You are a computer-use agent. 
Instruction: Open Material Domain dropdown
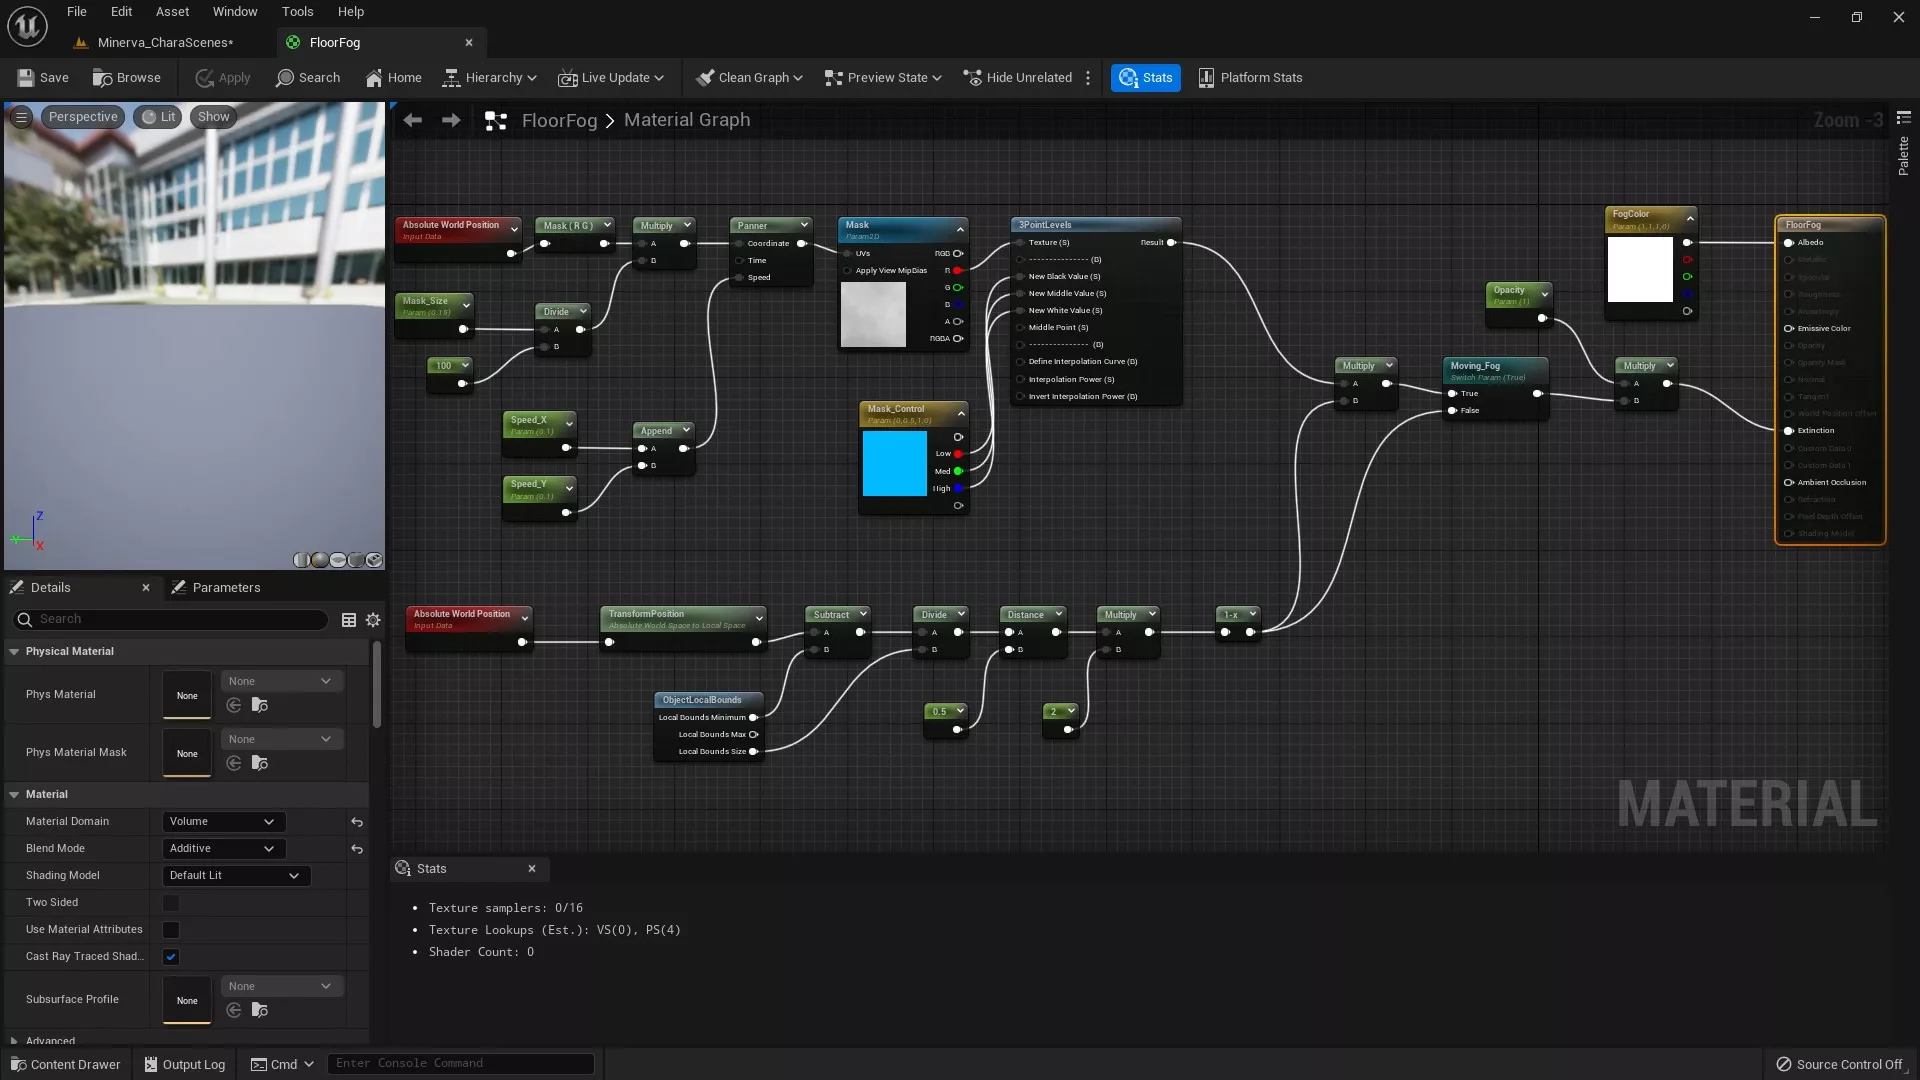click(223, 822)
